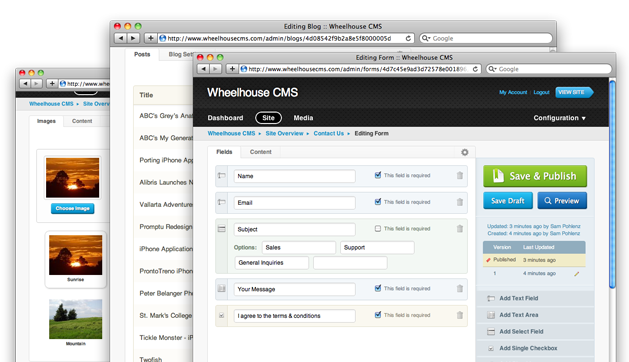The width and height of the screenshot is (629, 362).
Task: Check 'This field is required' for Subject
Action: point(377,228)
